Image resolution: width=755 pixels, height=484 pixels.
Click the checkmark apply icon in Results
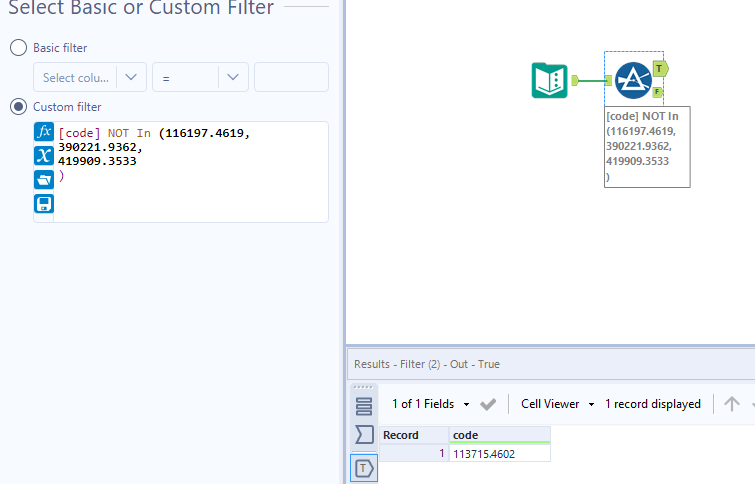488,405
